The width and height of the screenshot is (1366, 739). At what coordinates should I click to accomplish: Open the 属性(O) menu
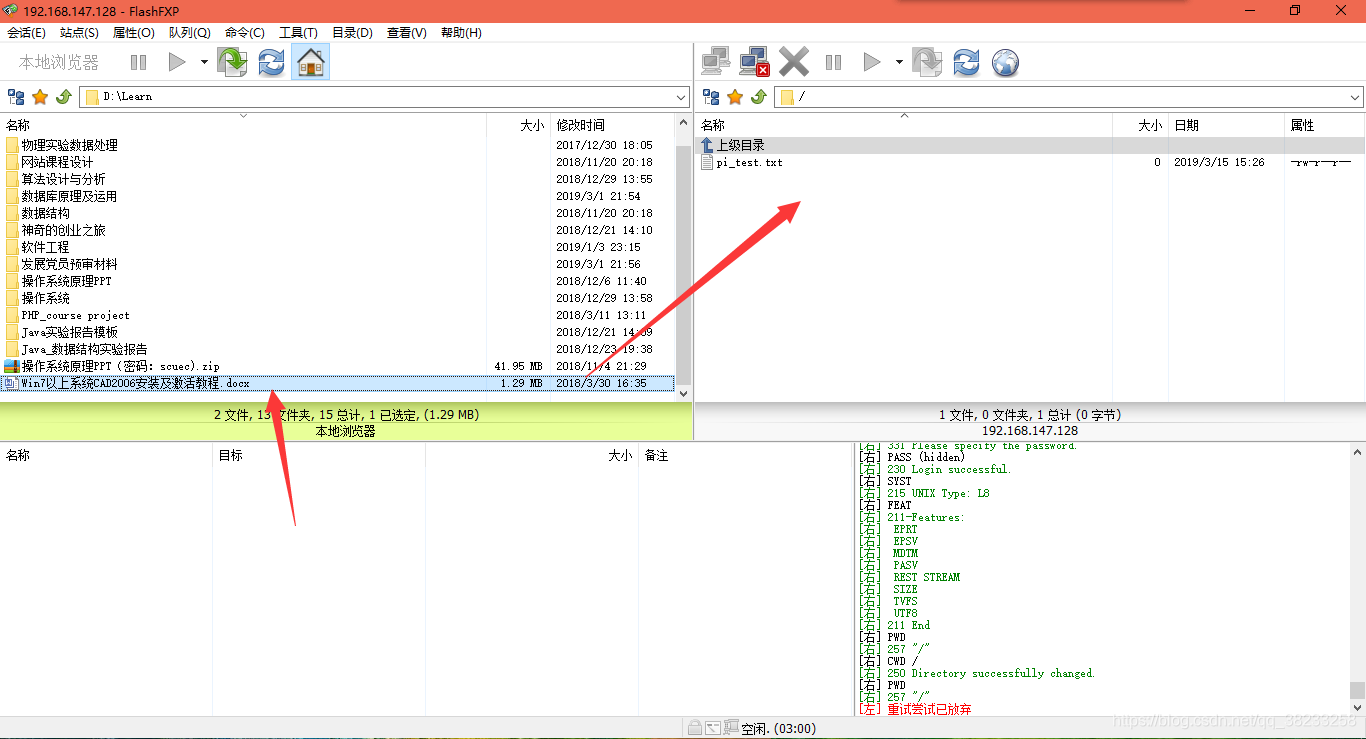134,33
